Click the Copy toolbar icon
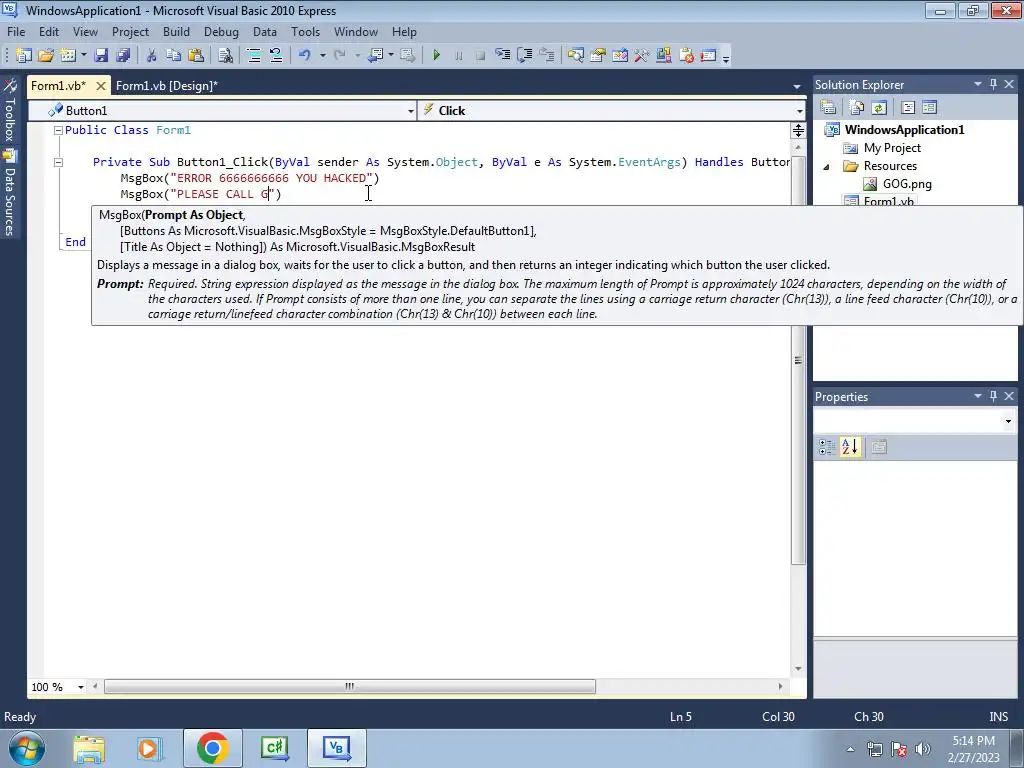Image resolution: width=1024 pixels, height=768 pixels. tap(173, 56)
